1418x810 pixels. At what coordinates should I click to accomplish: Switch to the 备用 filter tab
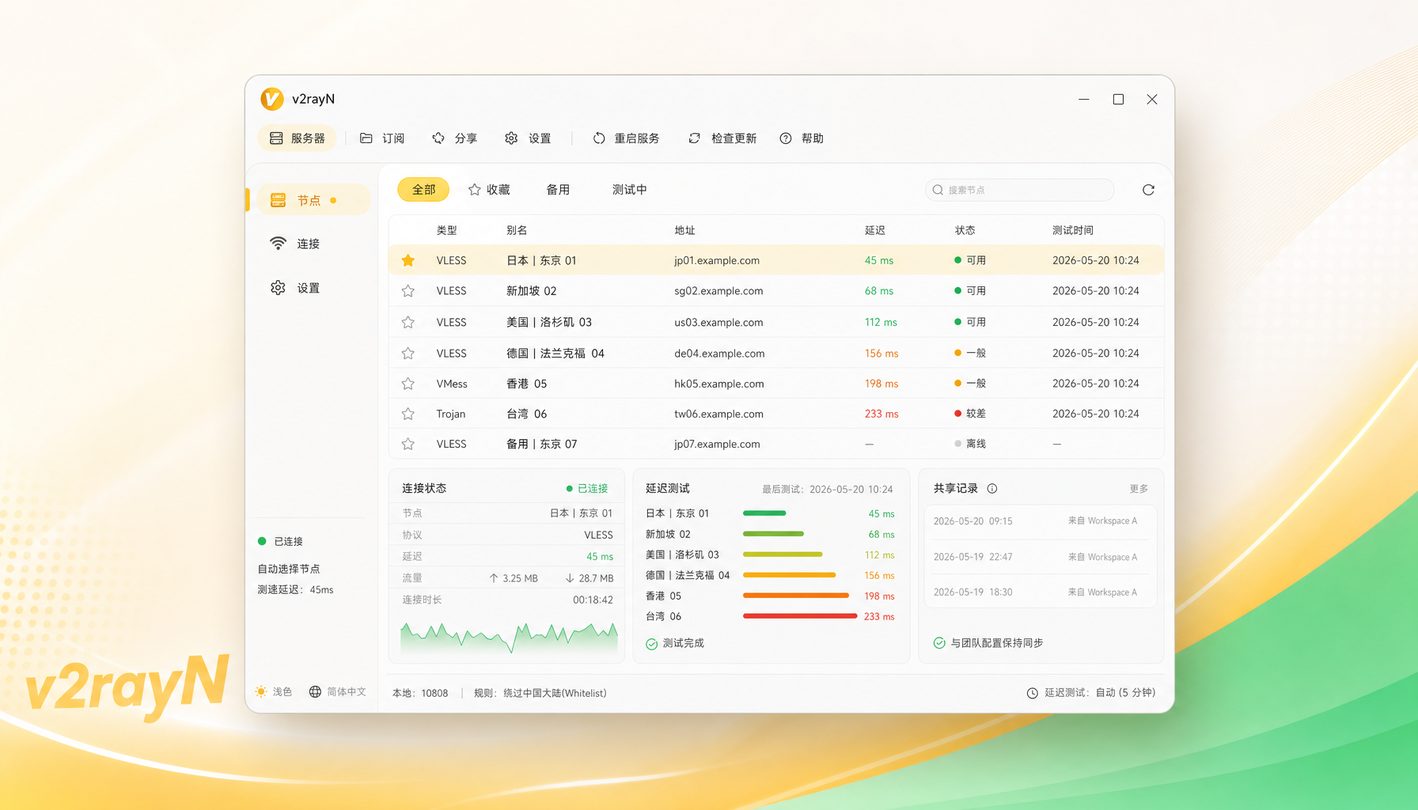tap(558, 190)
